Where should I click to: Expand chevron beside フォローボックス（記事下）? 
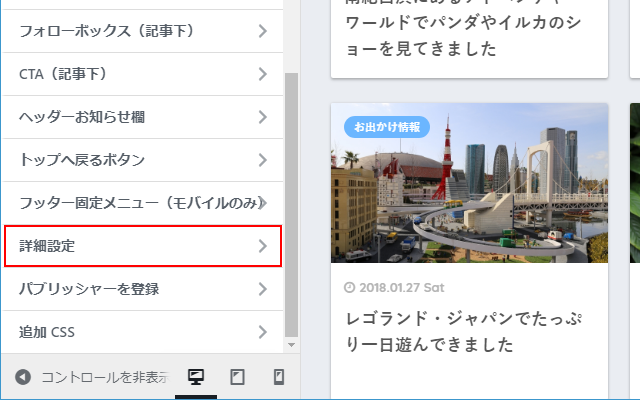[x=263, y=31]
